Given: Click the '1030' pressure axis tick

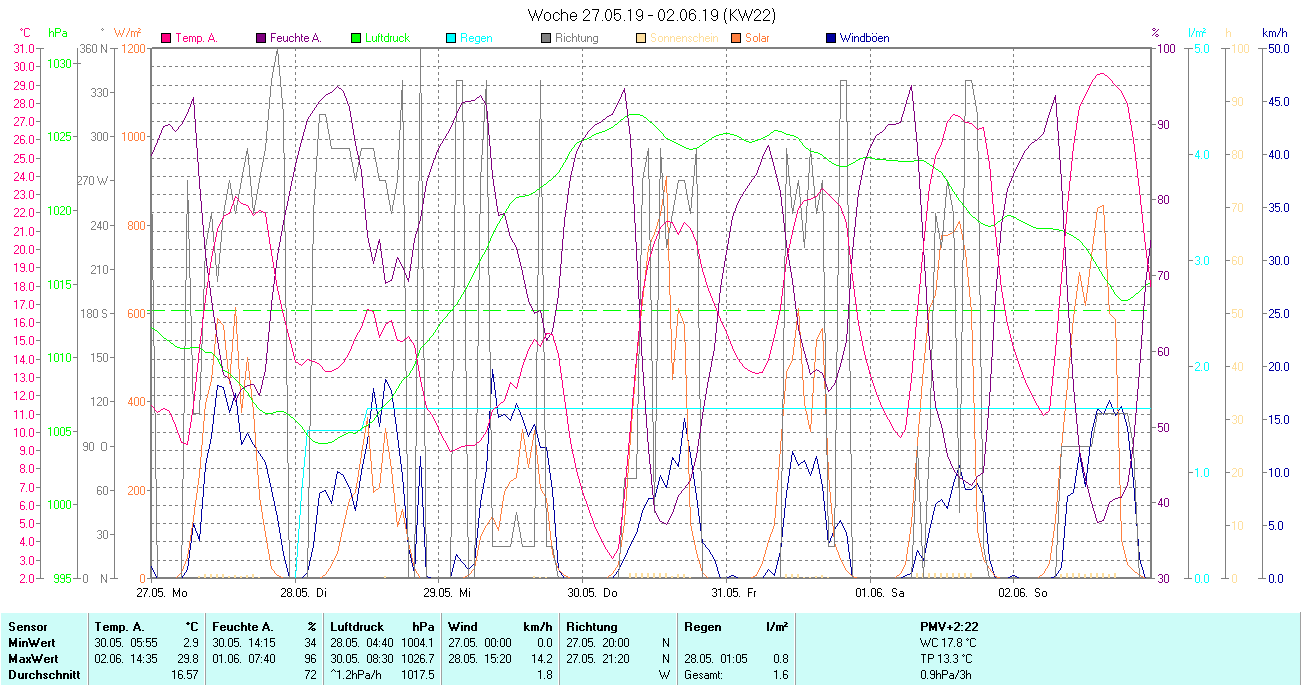Looking at the screenshot, I should point(60,63).
